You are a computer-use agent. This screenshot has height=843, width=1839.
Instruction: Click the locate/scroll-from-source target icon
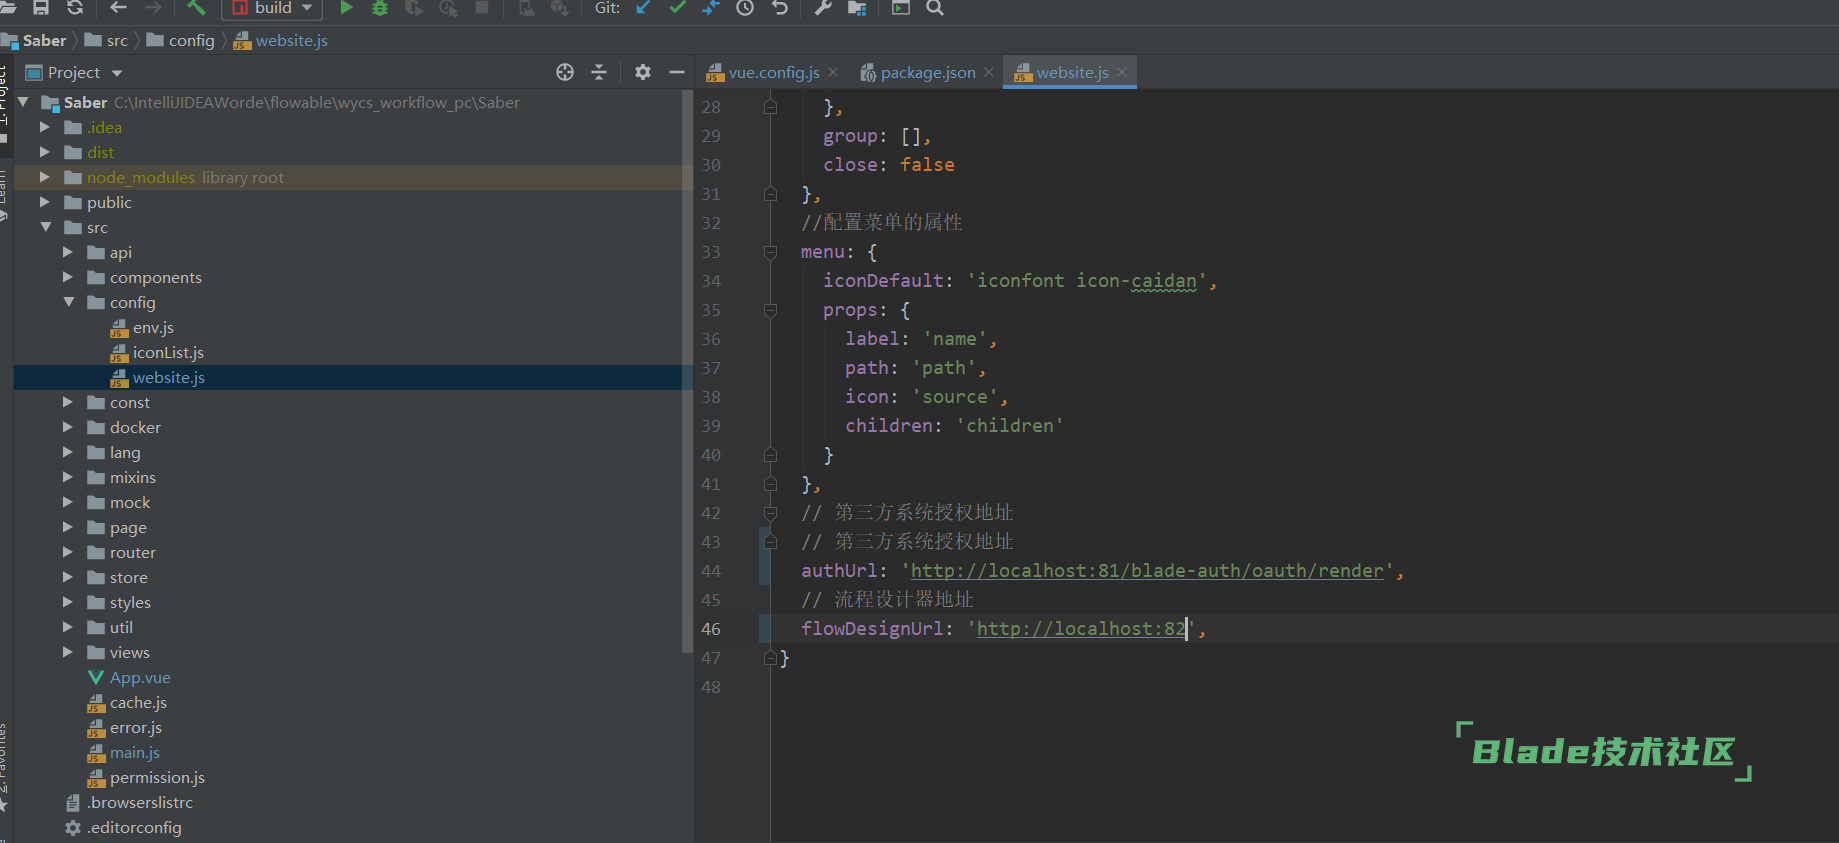coord(565,72)
